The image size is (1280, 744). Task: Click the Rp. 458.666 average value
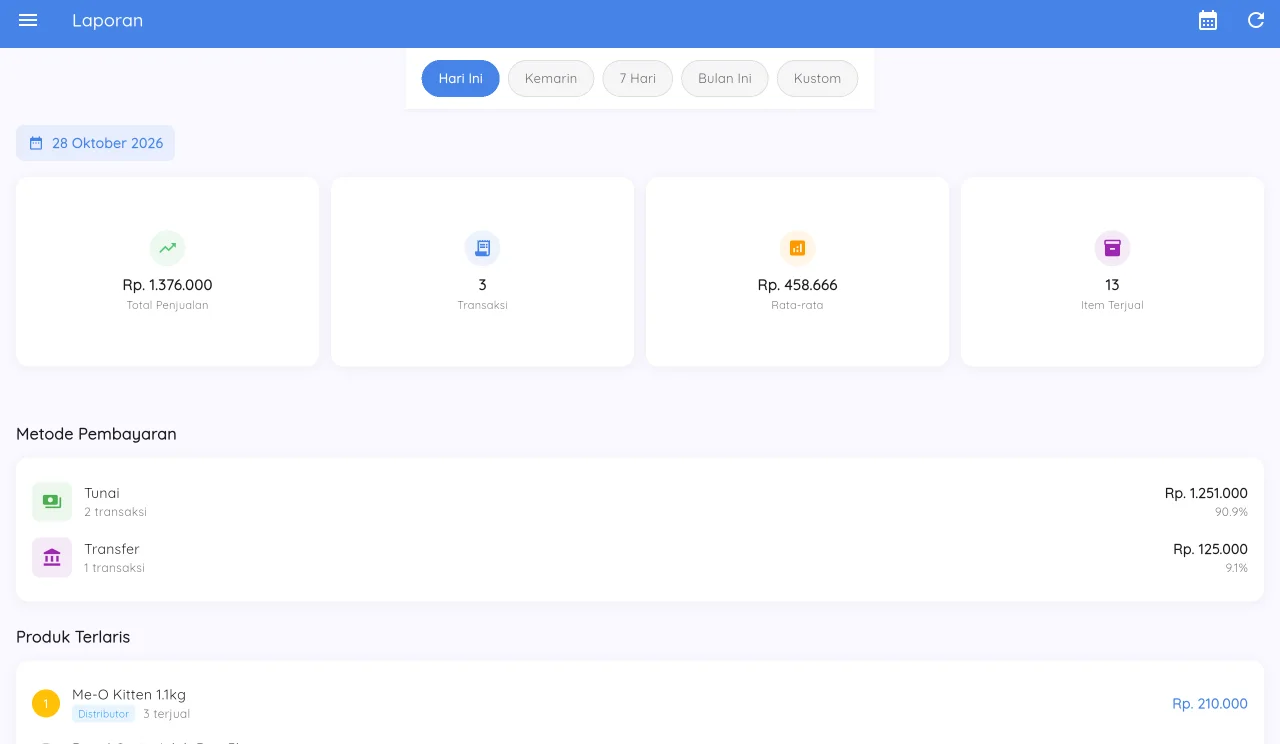pos(797,285)
